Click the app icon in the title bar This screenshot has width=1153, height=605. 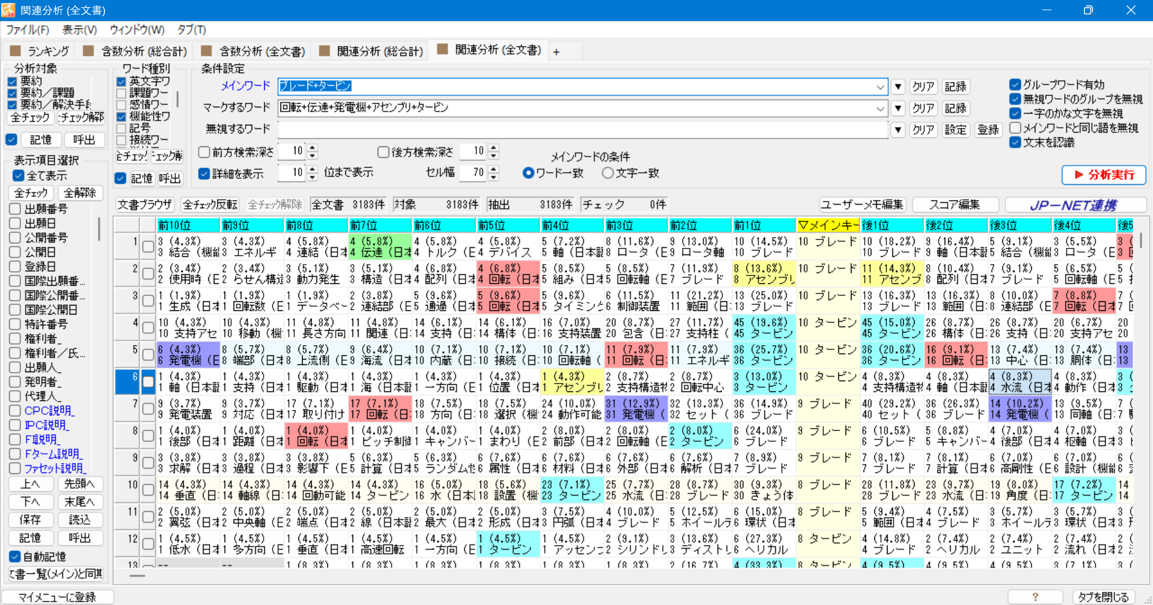[x=8, y=10]
